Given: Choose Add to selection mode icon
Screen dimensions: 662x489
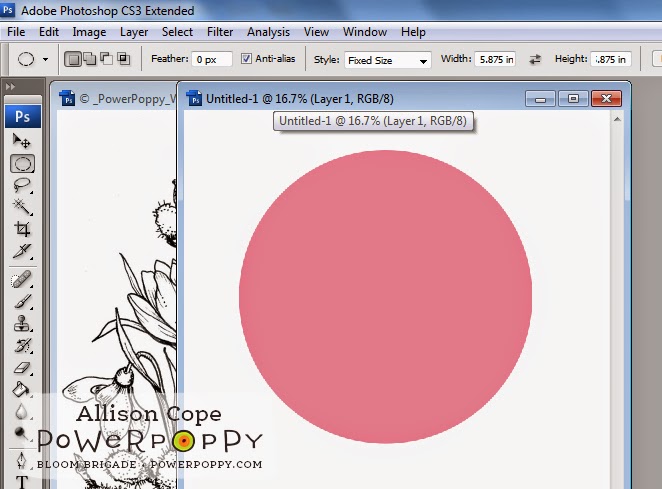Looking at the screenshot, I should click(x=90, y=59).
